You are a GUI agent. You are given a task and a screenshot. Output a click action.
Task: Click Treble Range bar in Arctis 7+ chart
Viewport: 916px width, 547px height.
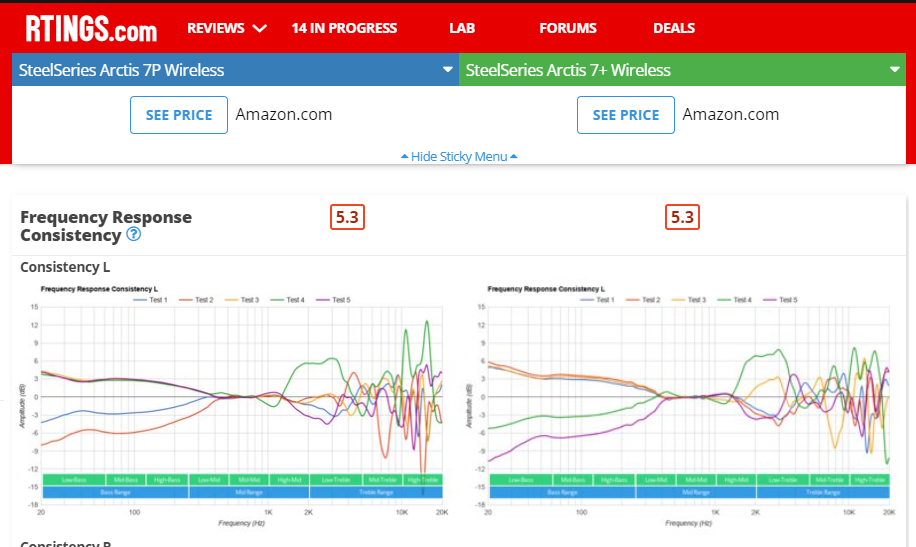pyautogui.click(x=823, y=493)
